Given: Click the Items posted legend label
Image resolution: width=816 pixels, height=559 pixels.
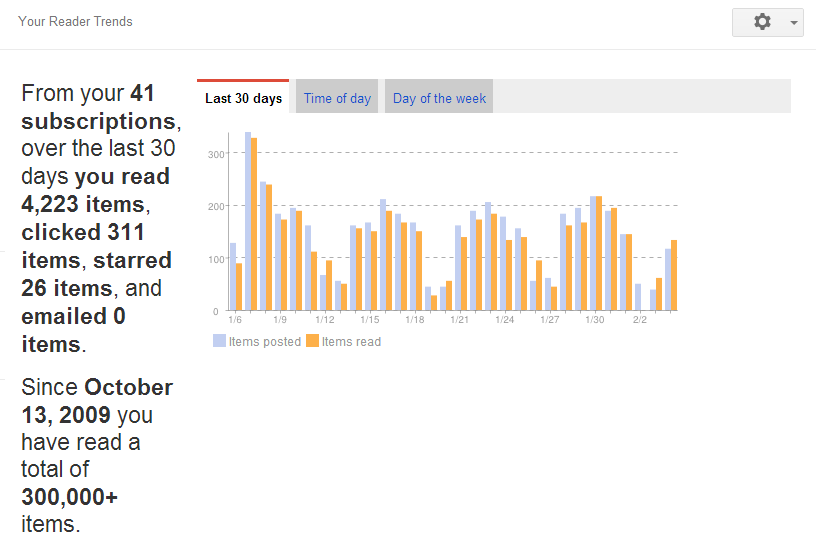Looking at the screenshot, I should (x=264, y=341).
